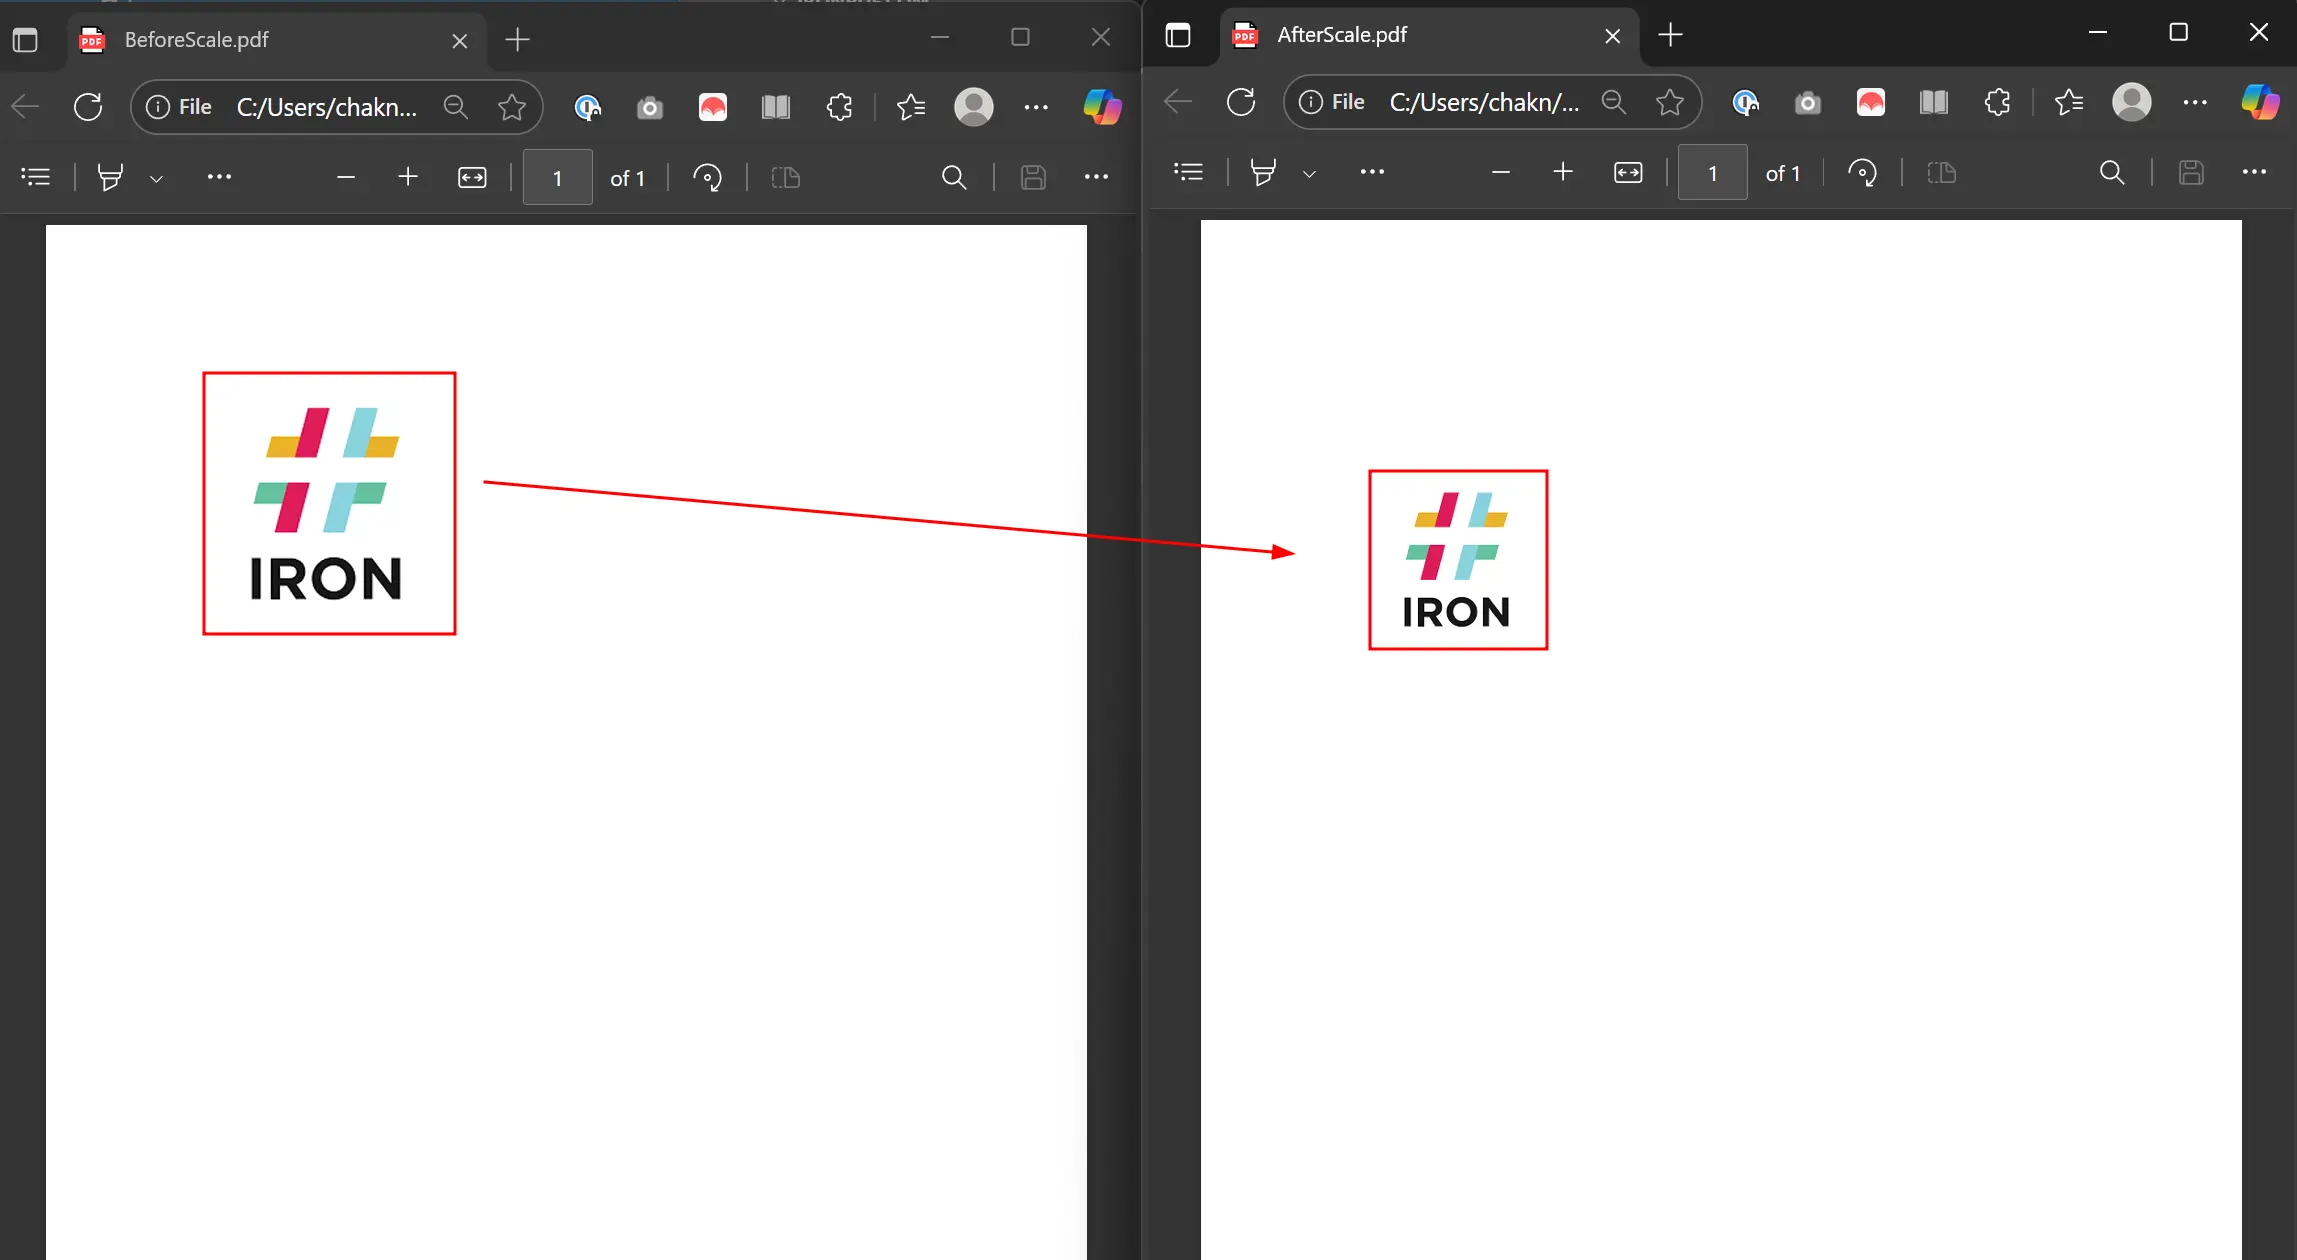Open search in BeforeScale.pdf viewer

click(954, 178)
